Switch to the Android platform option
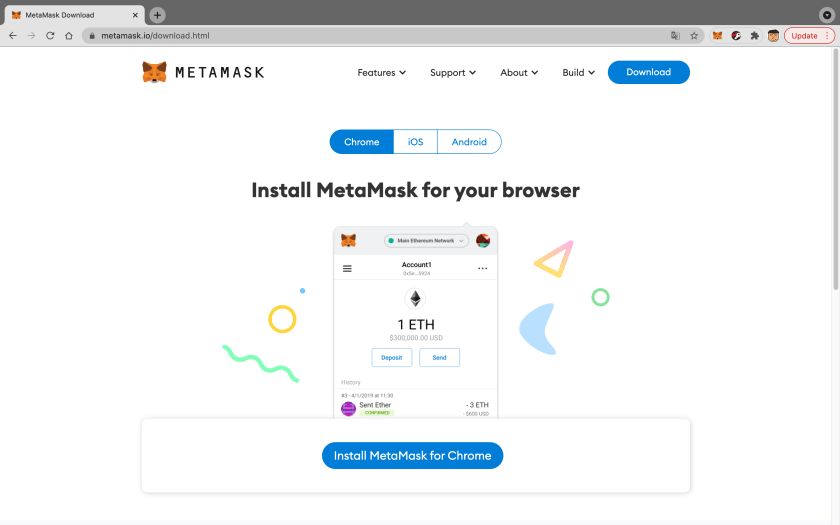Screen dimensions: 840x525 469,142
